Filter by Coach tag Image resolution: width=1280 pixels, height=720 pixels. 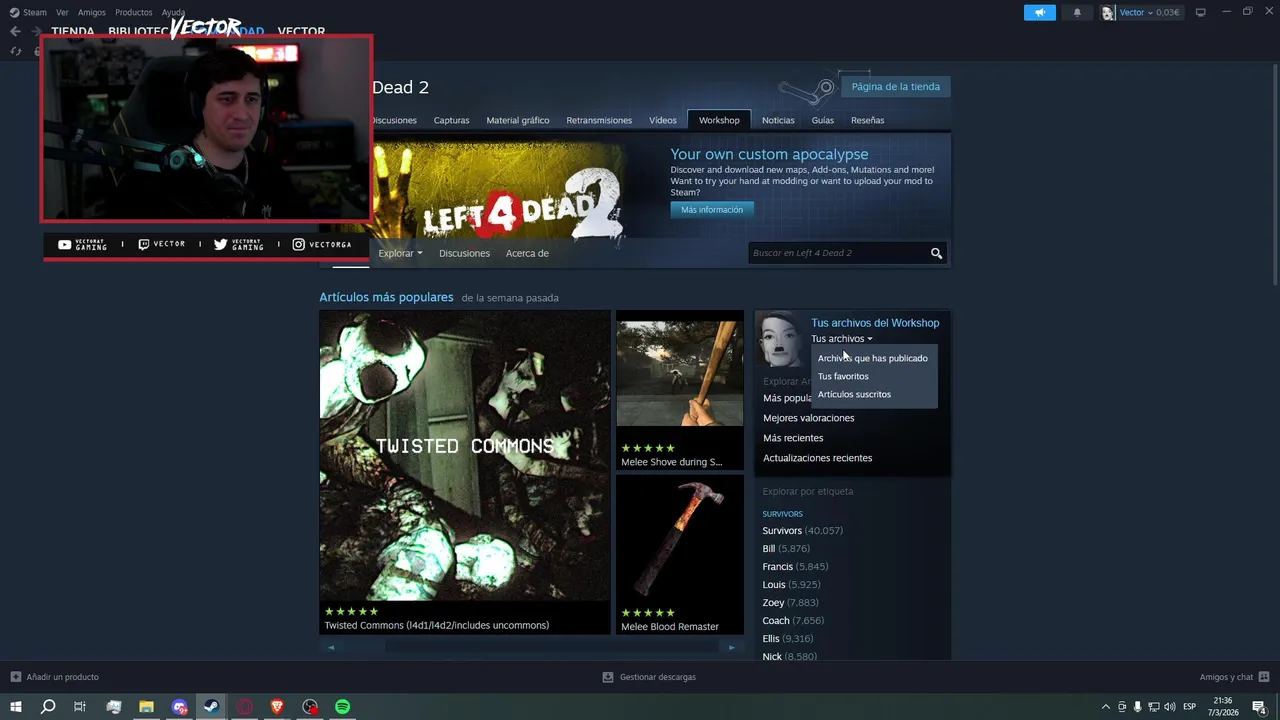click(793, 621)
